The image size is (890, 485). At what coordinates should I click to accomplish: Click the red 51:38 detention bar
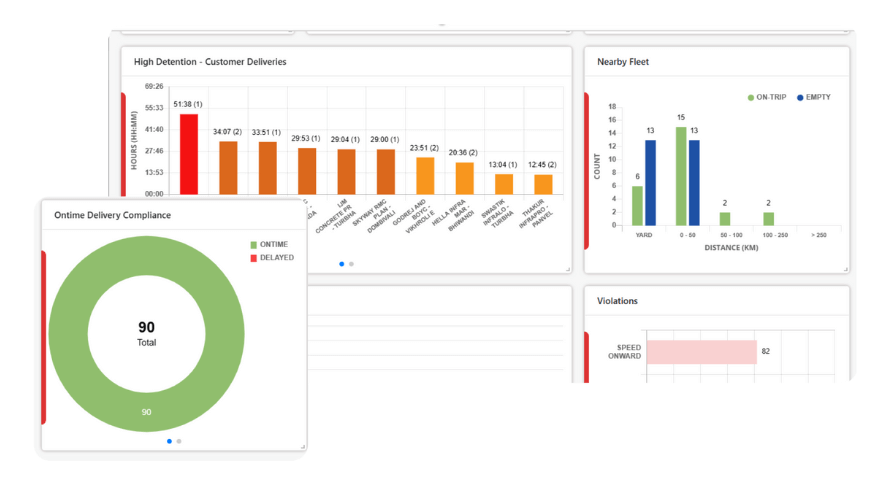point(189,154)
